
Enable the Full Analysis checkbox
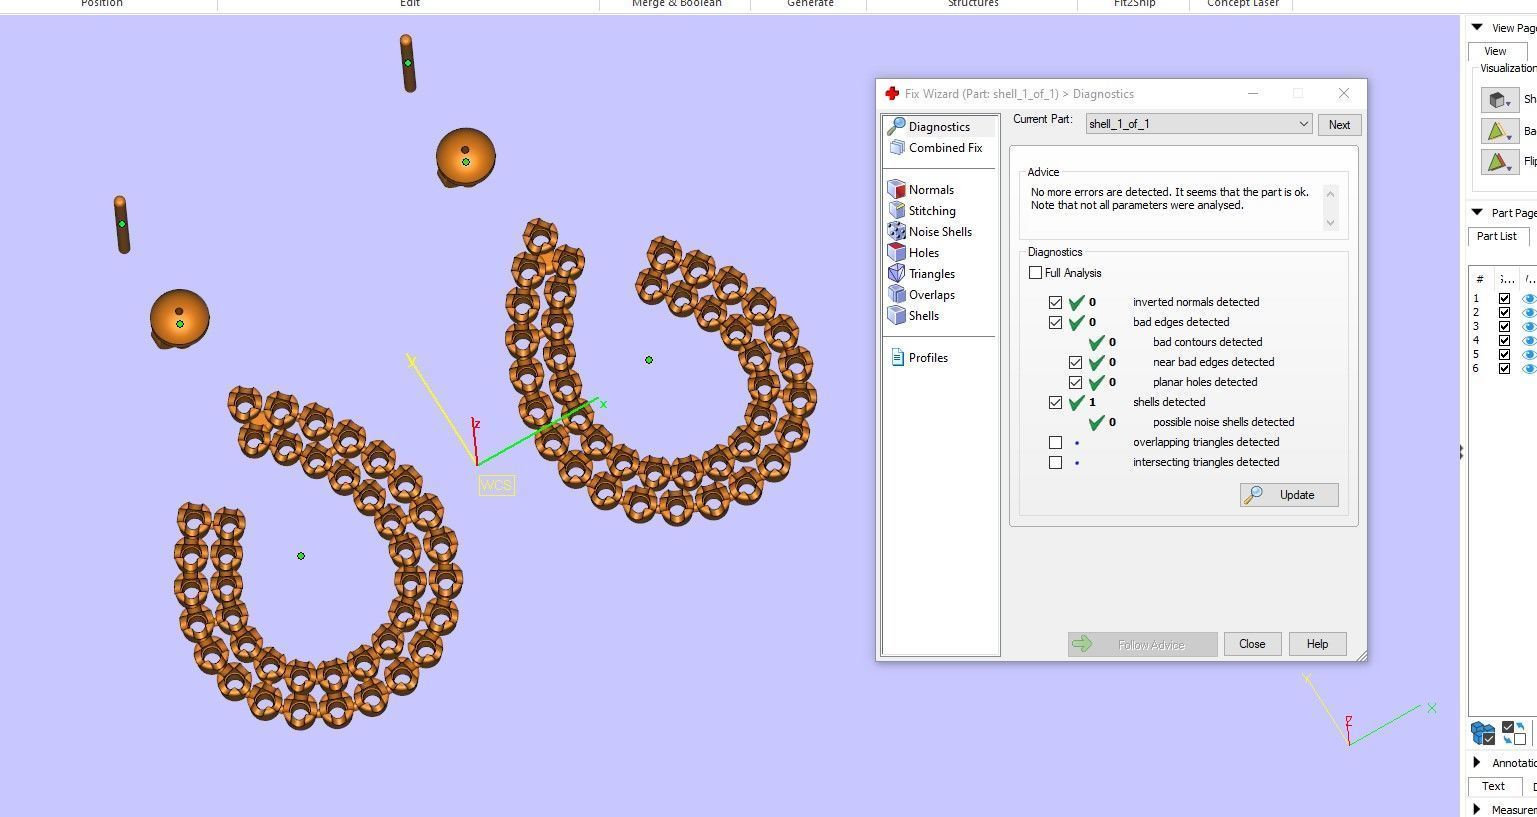point(1035,273)
